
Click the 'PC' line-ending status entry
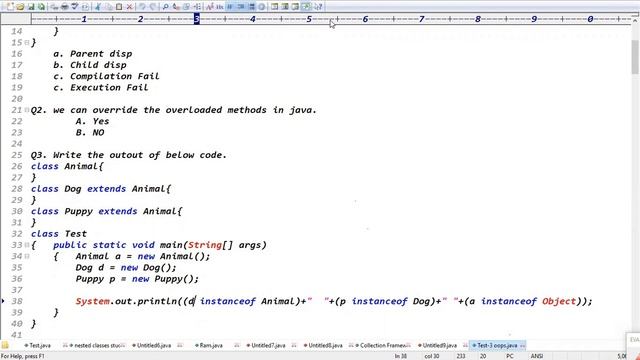[510, 356]
